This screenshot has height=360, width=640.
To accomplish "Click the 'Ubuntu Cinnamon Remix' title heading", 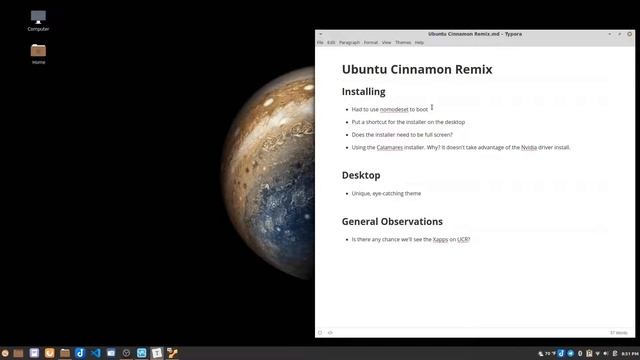I will click(417, 69).
